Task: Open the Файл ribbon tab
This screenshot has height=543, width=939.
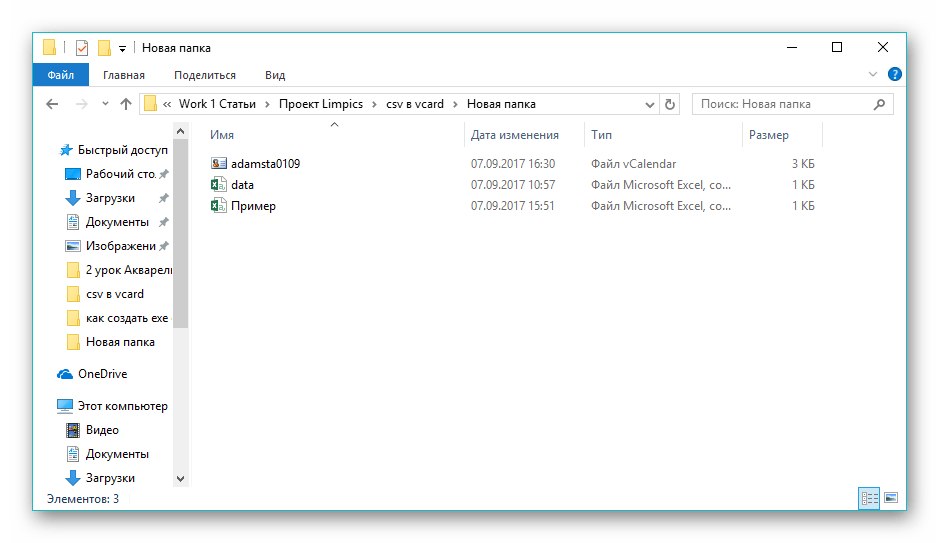Action: [60, 75]
